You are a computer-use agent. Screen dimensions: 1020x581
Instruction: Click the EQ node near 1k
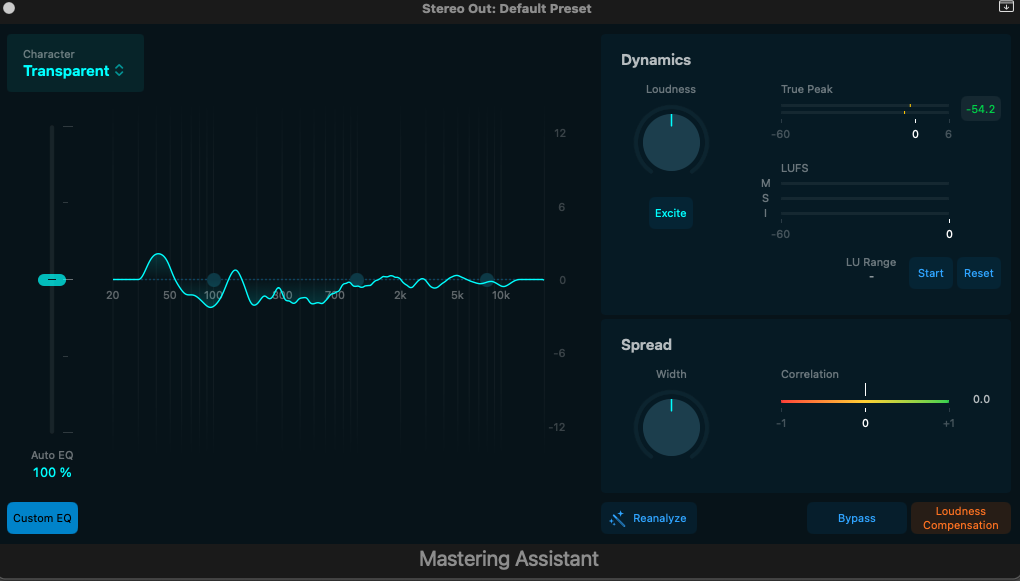[x=356, y=280]
